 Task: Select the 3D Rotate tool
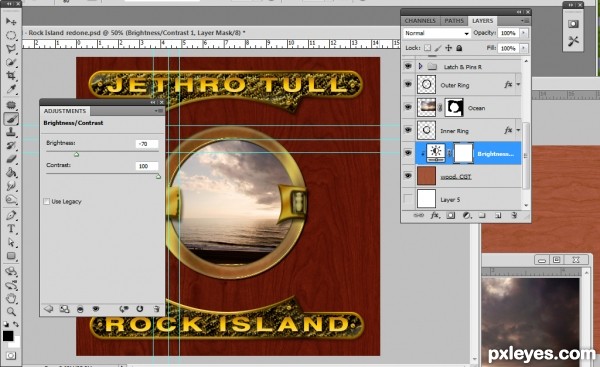(x=11, y=272)
